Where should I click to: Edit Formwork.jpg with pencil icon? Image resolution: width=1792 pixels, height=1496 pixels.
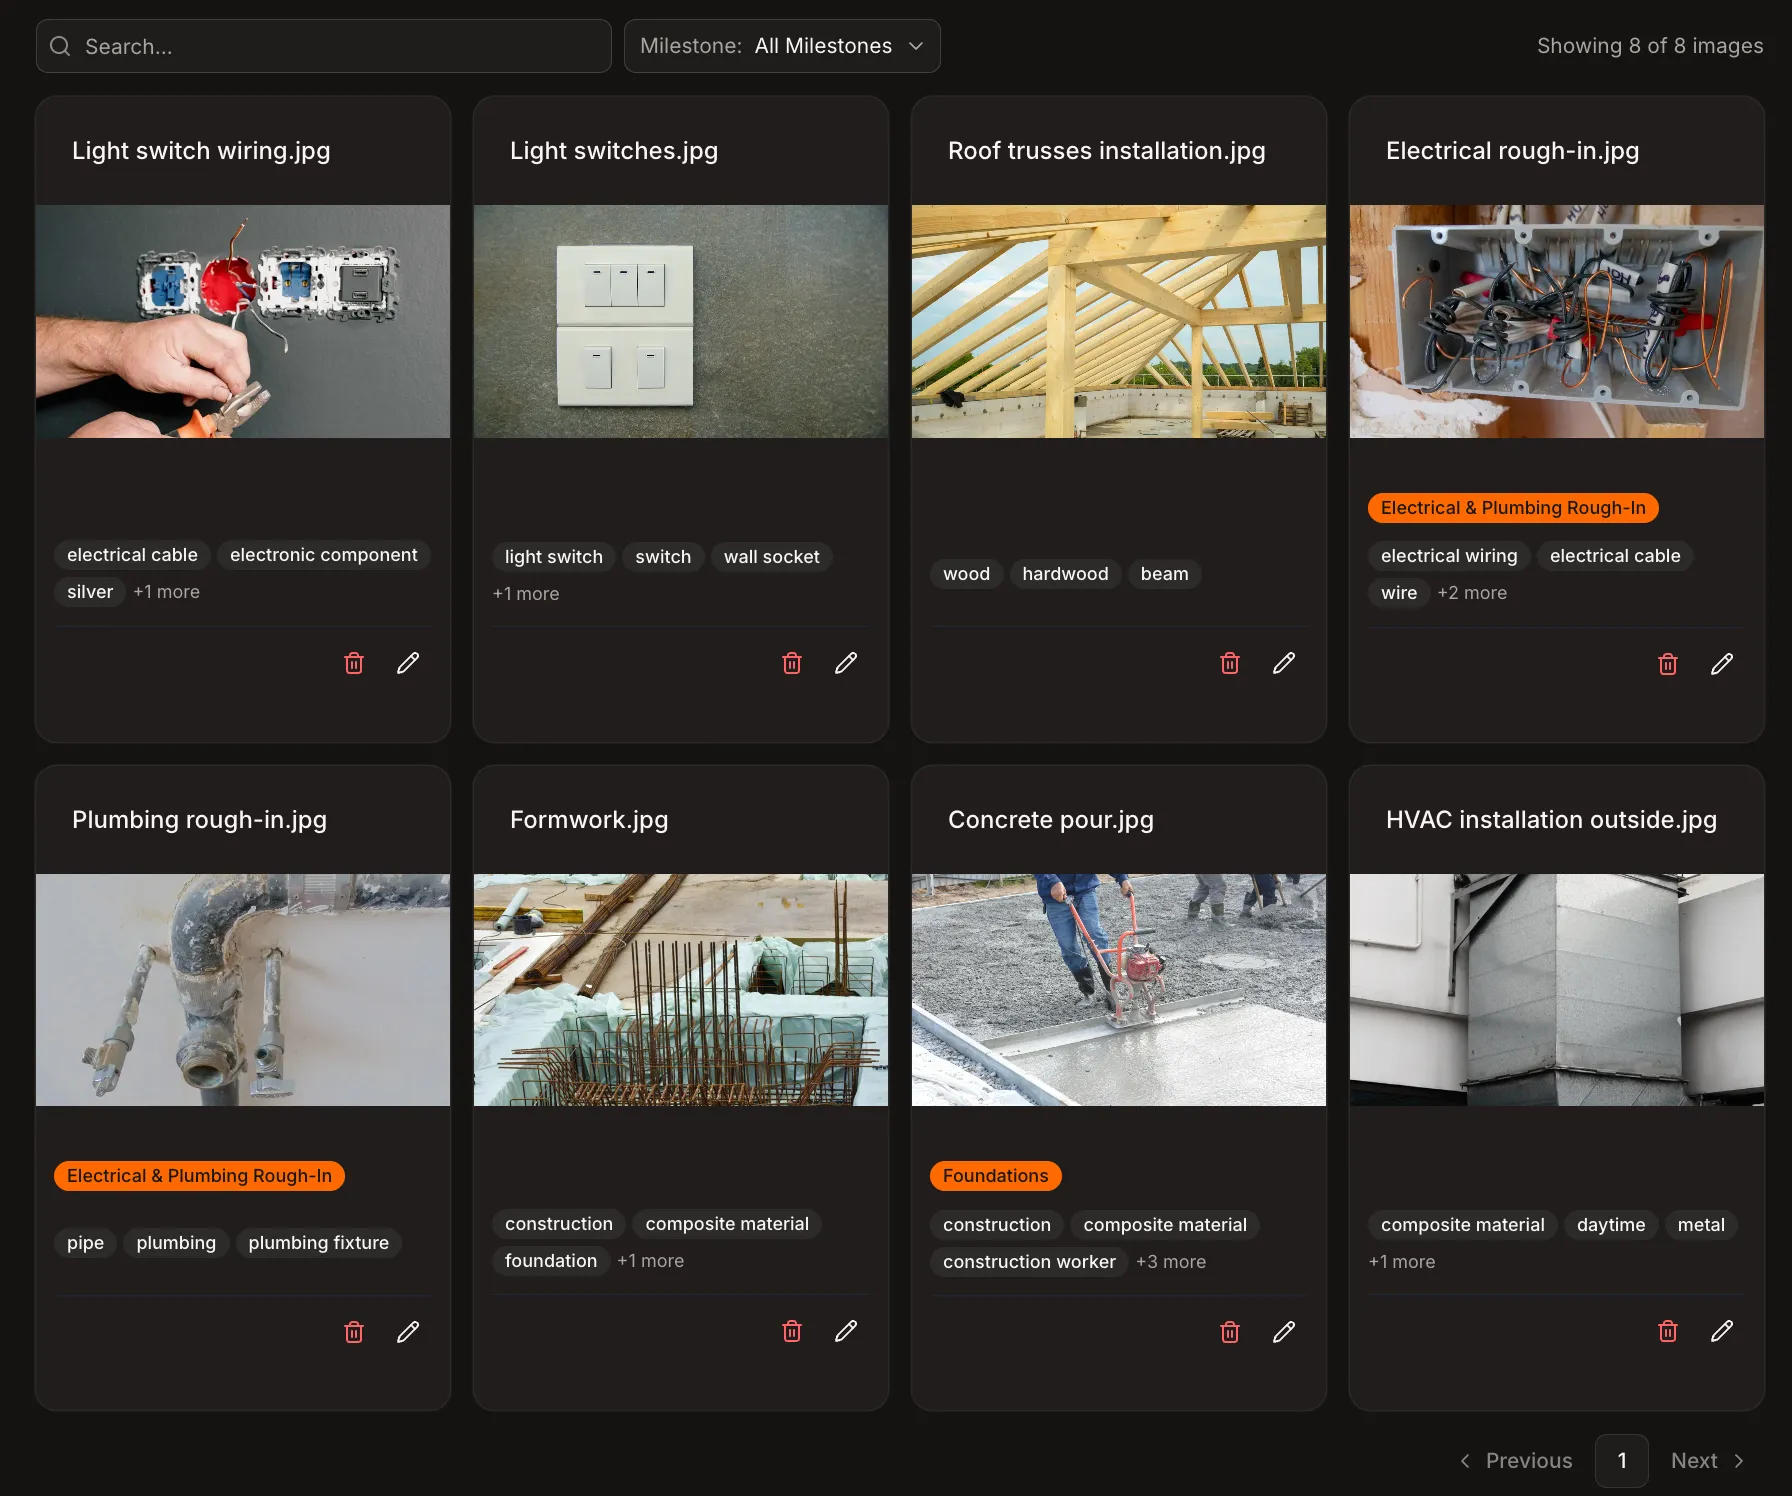846,1331
